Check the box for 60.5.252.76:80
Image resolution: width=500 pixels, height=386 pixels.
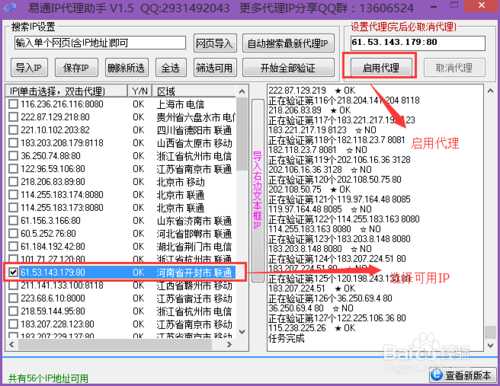coord(13,234)
